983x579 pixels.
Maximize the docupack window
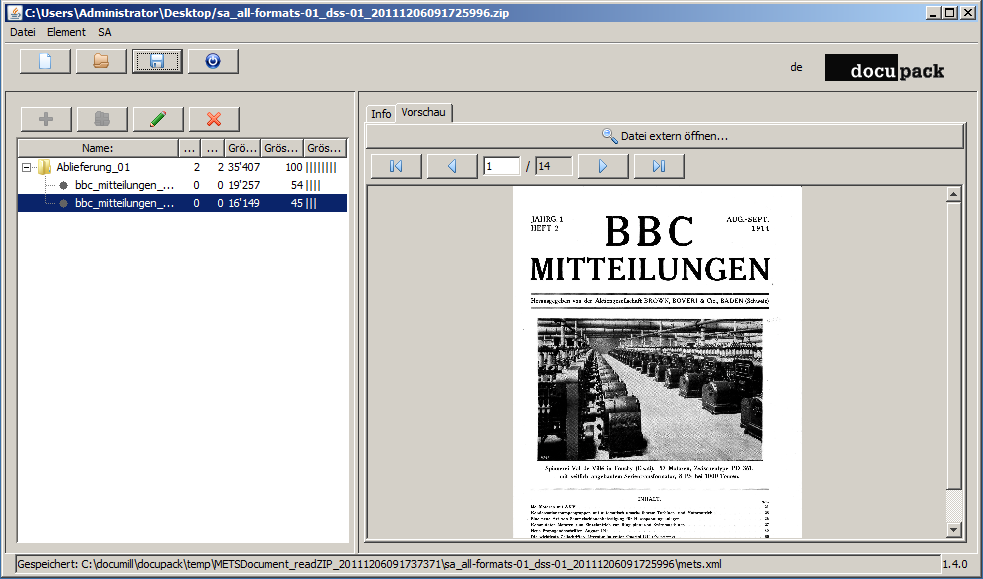point(950,13)
